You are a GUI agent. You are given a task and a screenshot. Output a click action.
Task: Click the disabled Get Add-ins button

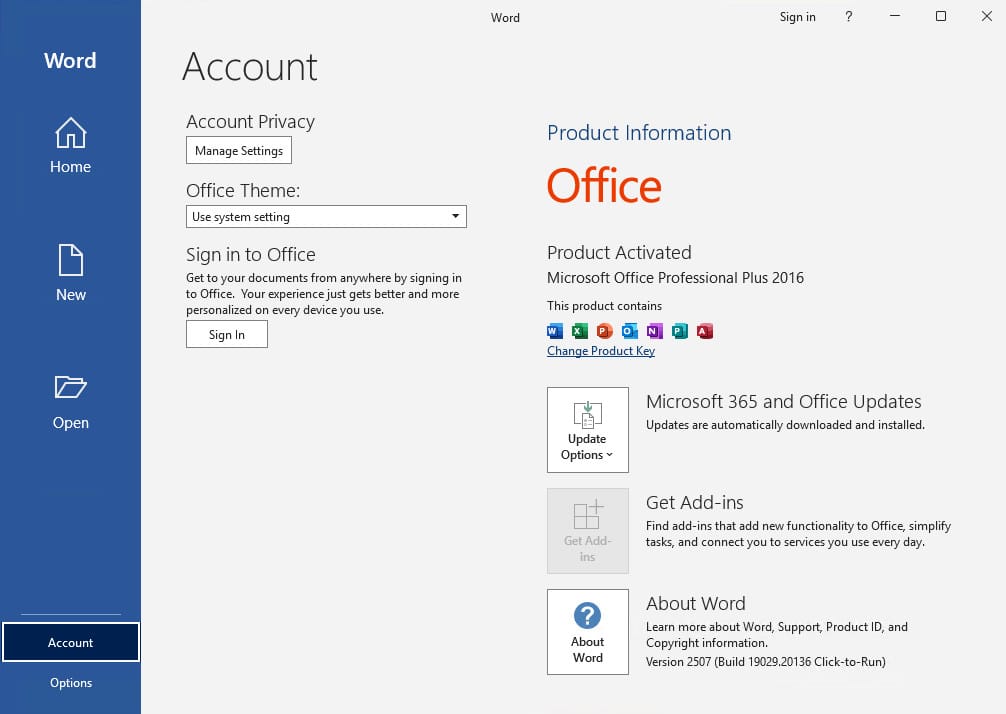588,531
